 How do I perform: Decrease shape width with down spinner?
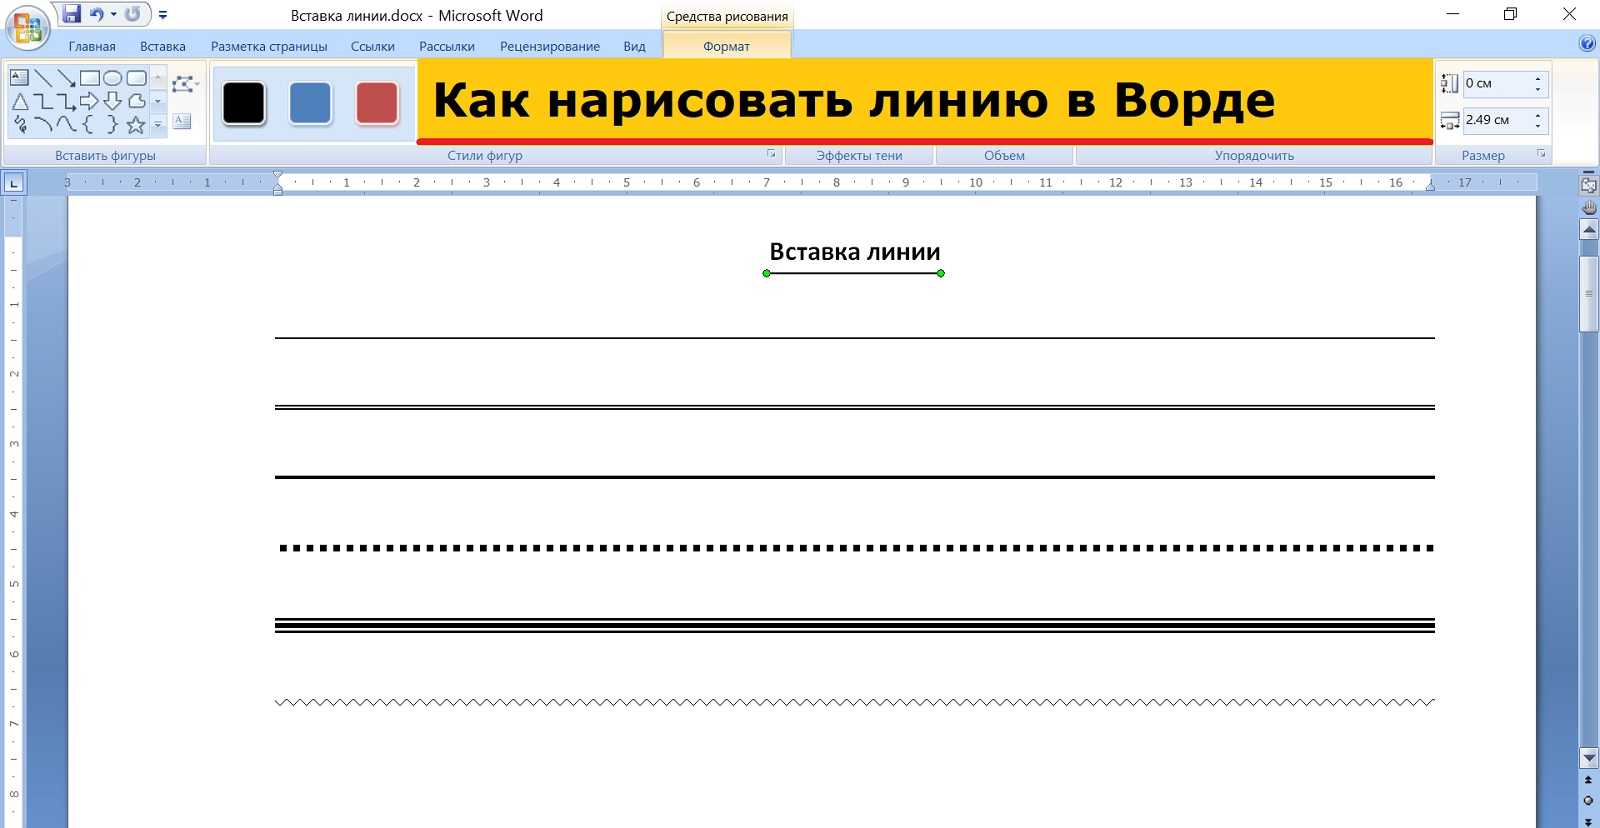click(x=1538, y=126)
